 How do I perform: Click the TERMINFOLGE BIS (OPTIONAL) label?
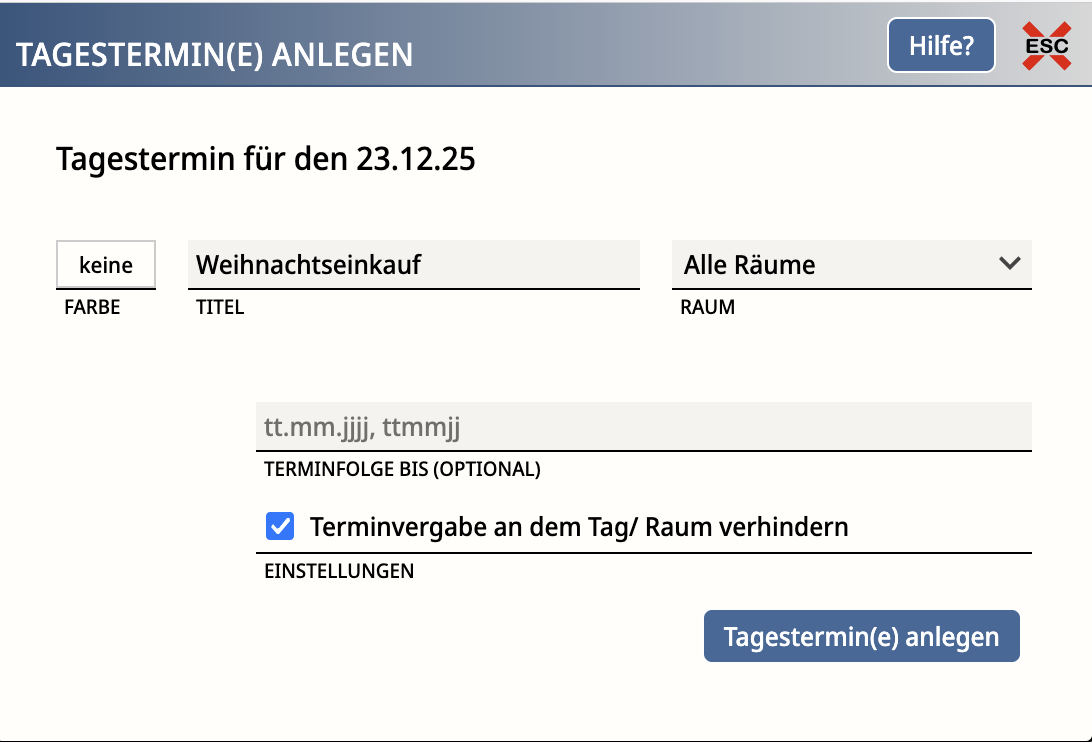(402, 469)
